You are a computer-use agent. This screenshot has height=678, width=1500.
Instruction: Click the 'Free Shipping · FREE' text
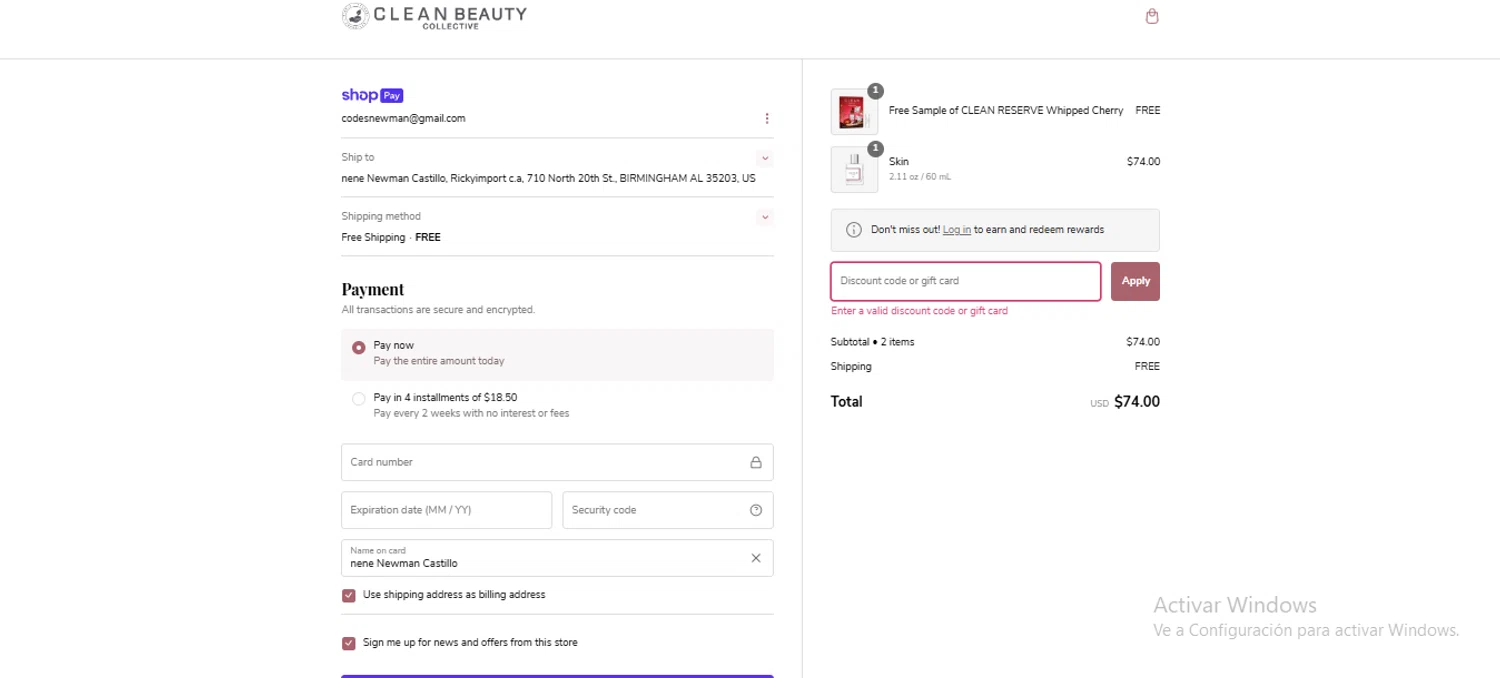click(x=391, y=237)
